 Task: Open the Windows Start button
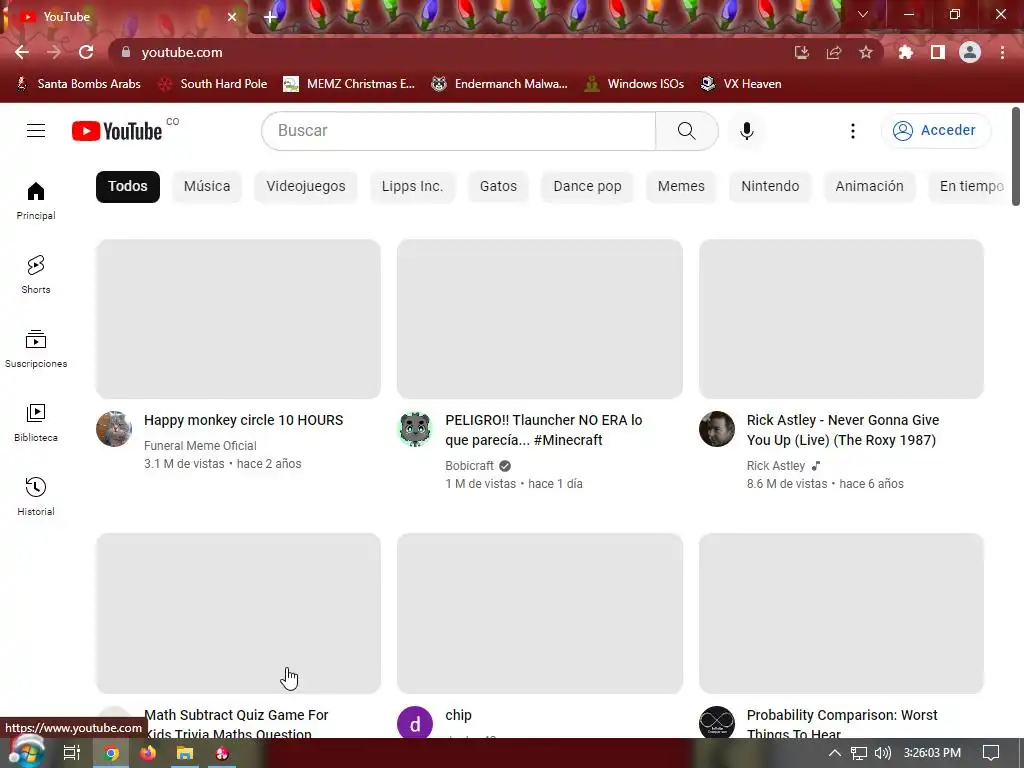[x=25, y=753]
